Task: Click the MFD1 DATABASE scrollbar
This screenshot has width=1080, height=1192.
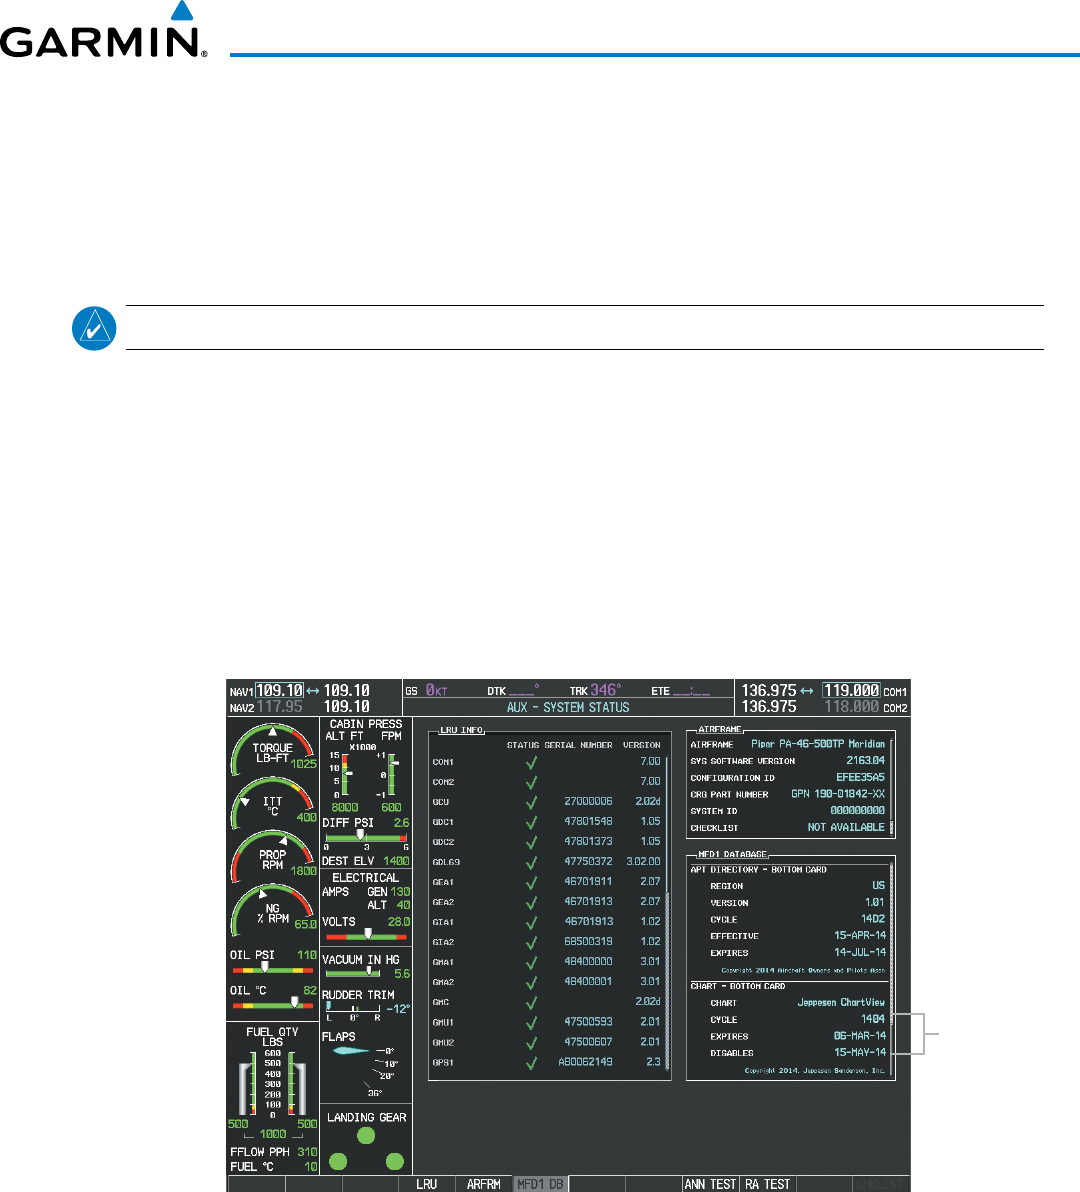Action: [x=892, y=968]
